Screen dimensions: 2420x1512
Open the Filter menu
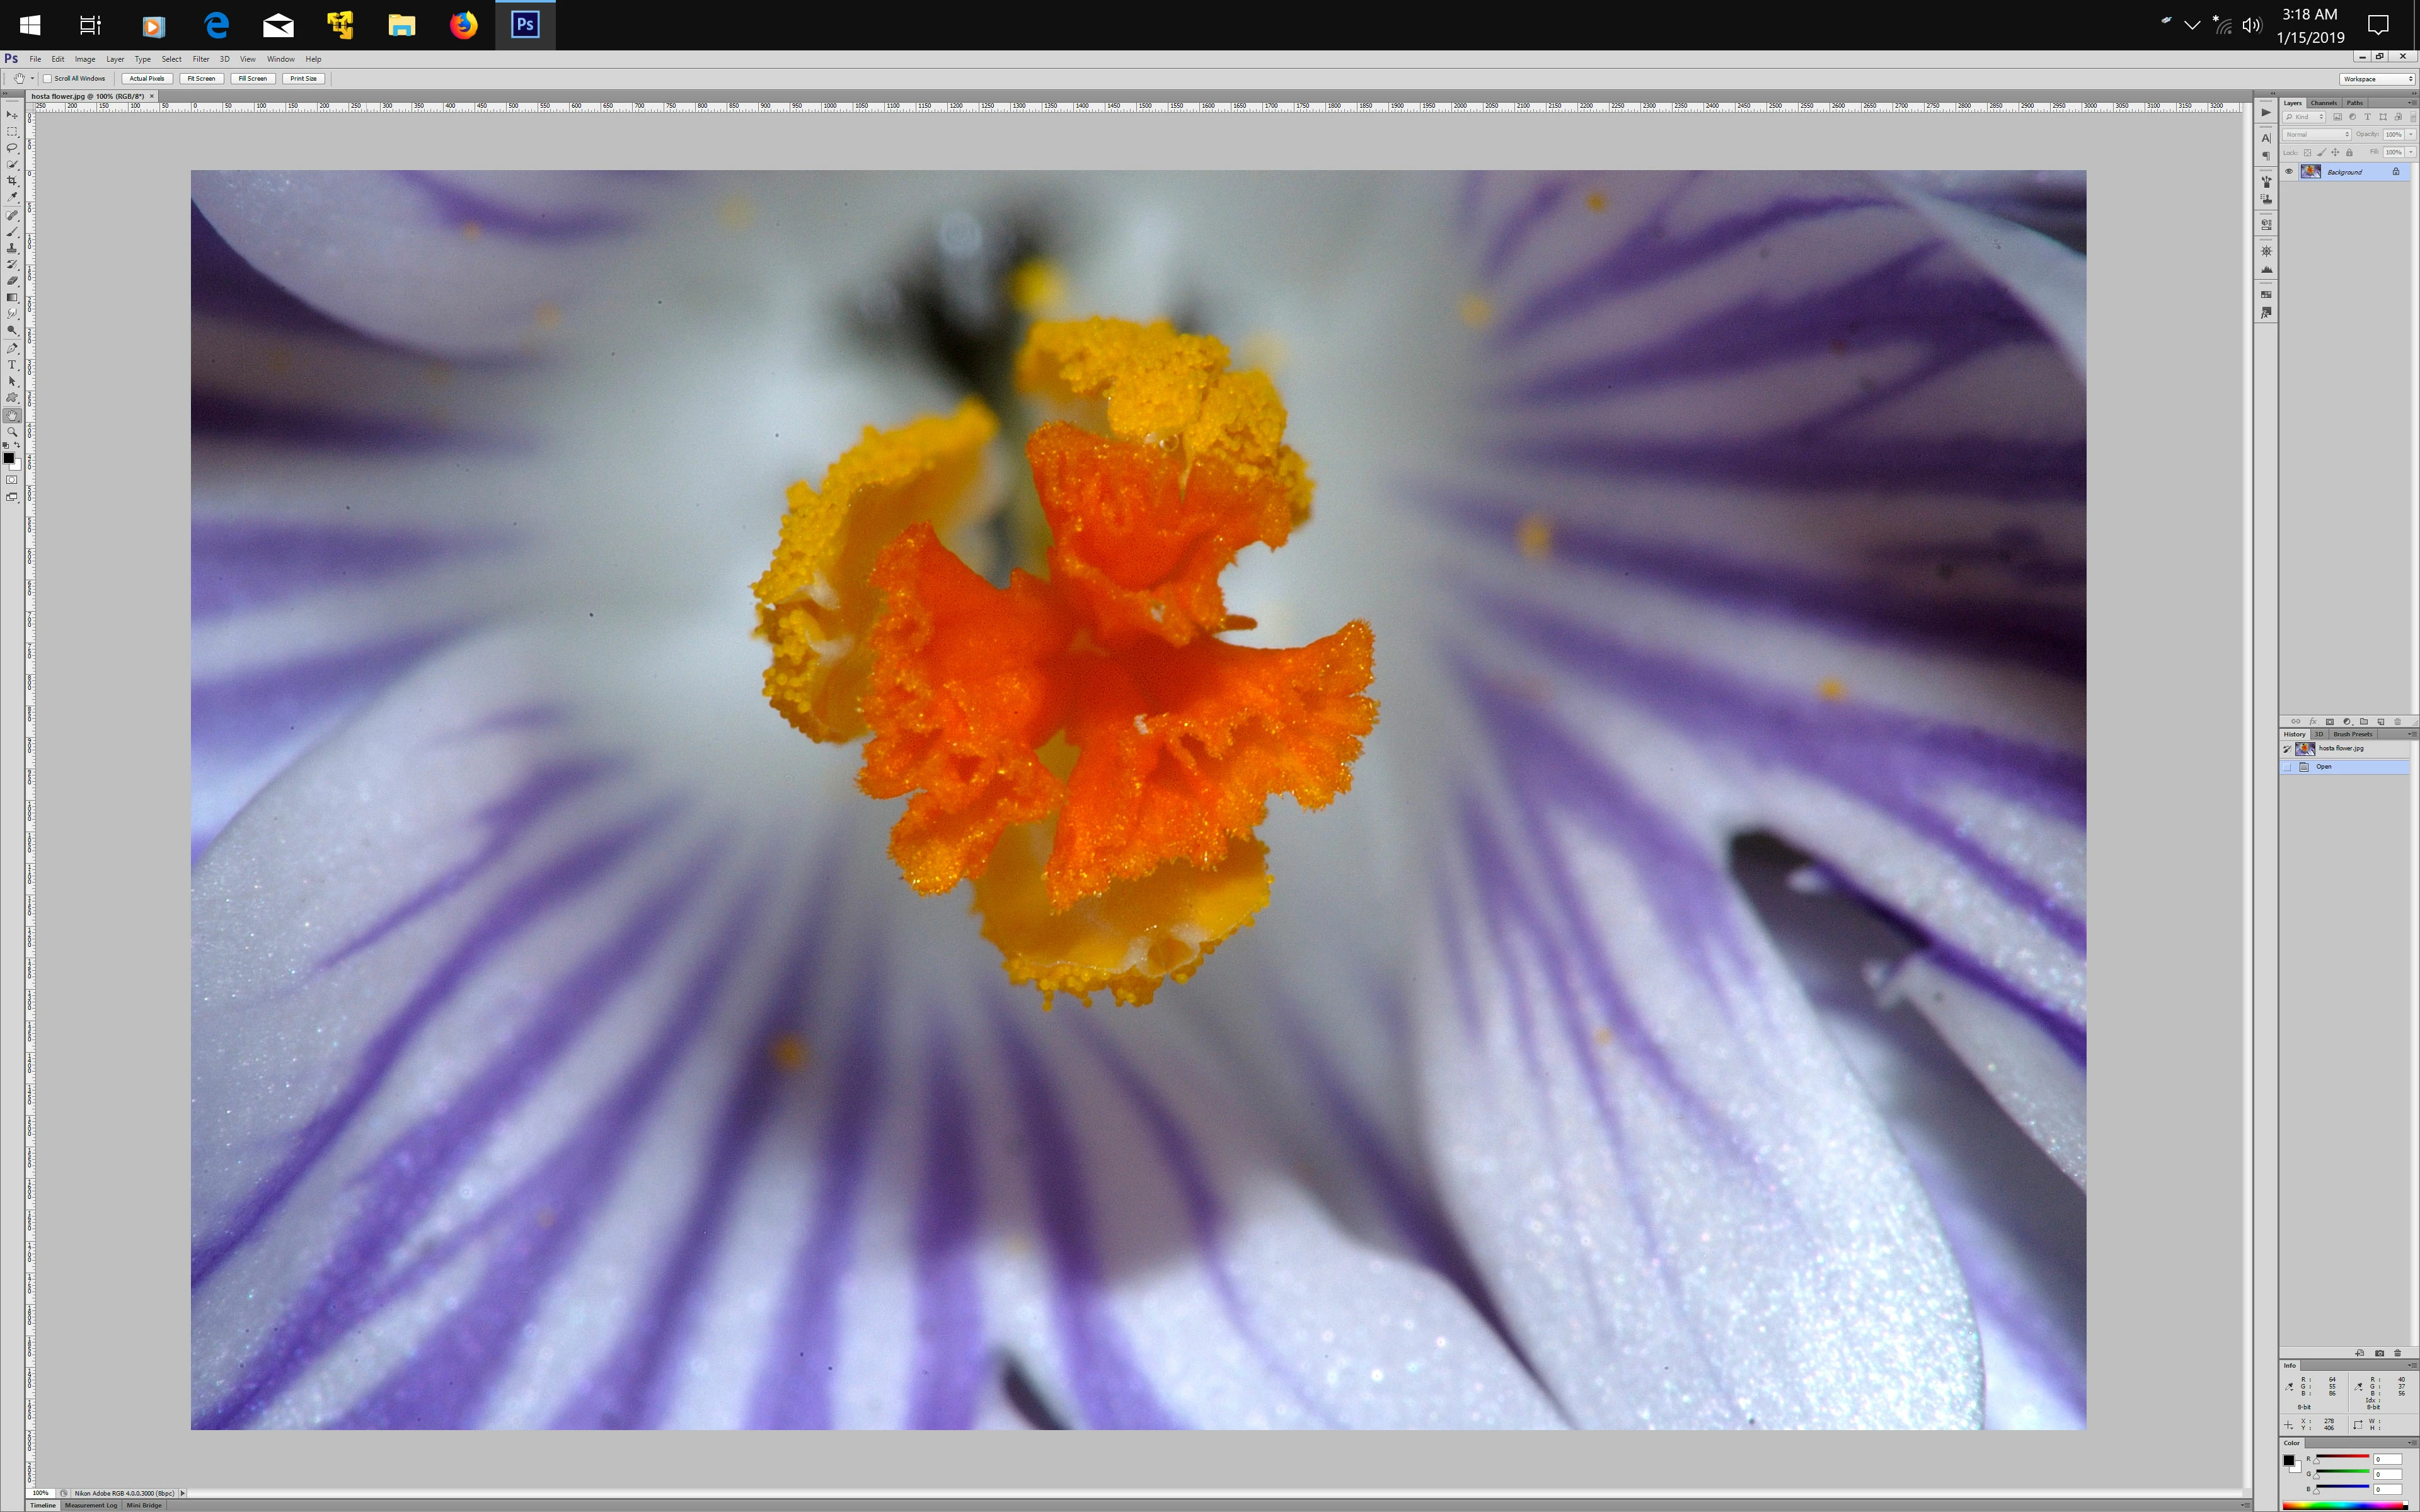point(200,59)
